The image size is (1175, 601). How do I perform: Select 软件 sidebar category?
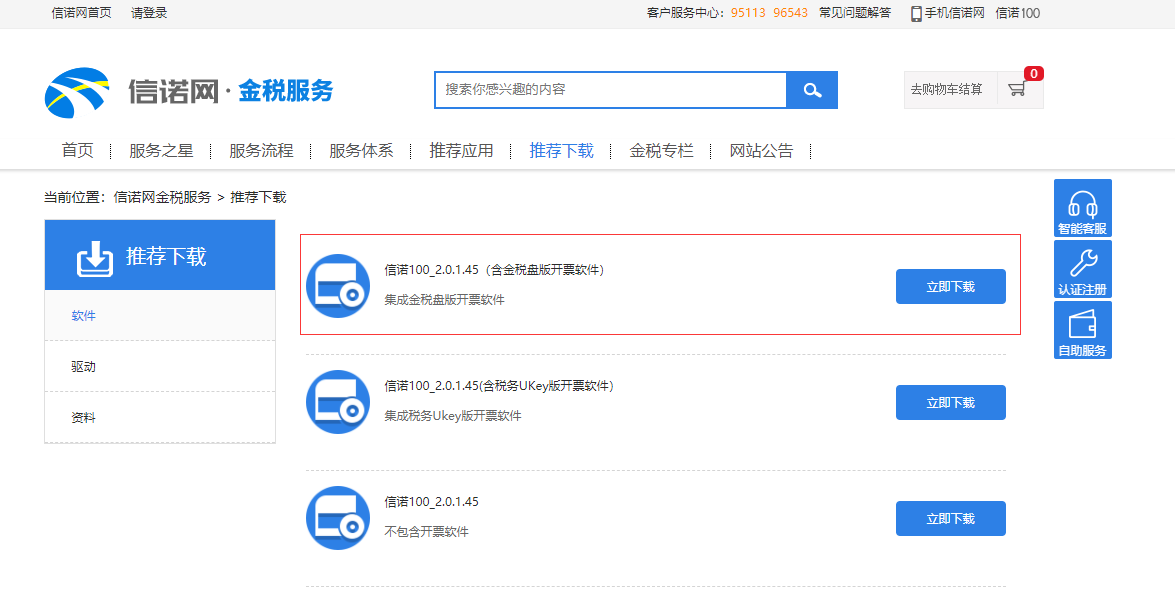click(160, 315)
